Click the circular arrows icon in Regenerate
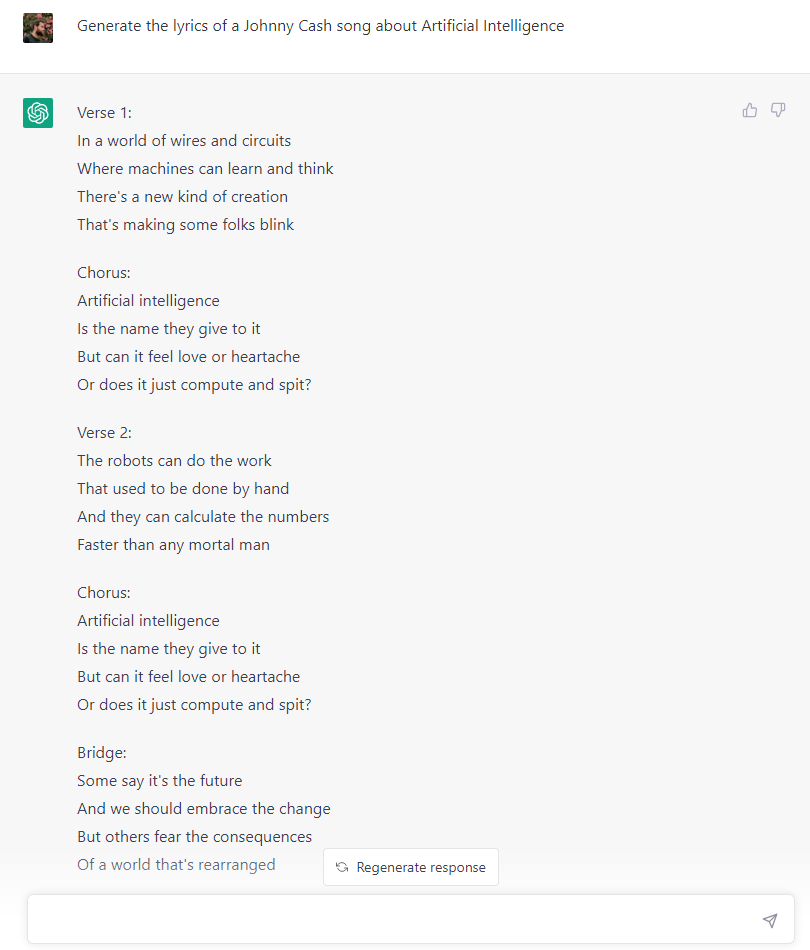Image resolution: width=810 pixels, height=950 pixels. point(342,867)
